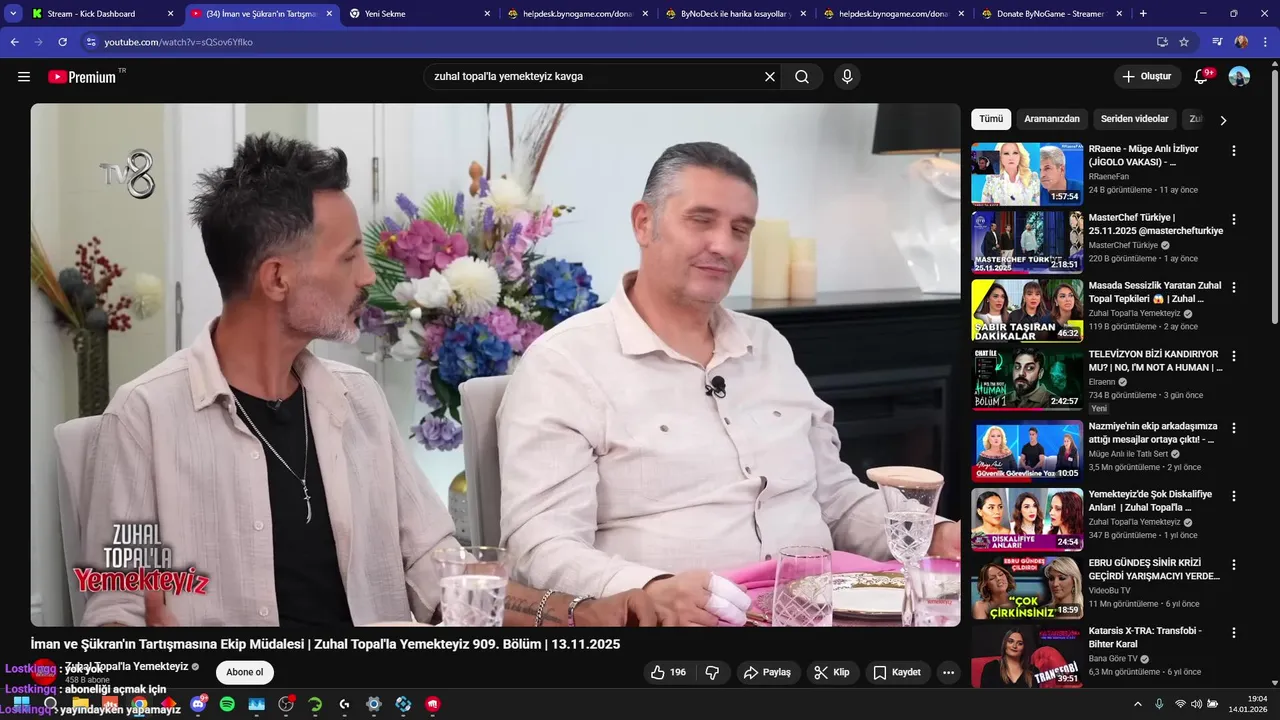Go forward with the browser forward arrow
The width and height of the screenshot is (1280, 720).
39,42
